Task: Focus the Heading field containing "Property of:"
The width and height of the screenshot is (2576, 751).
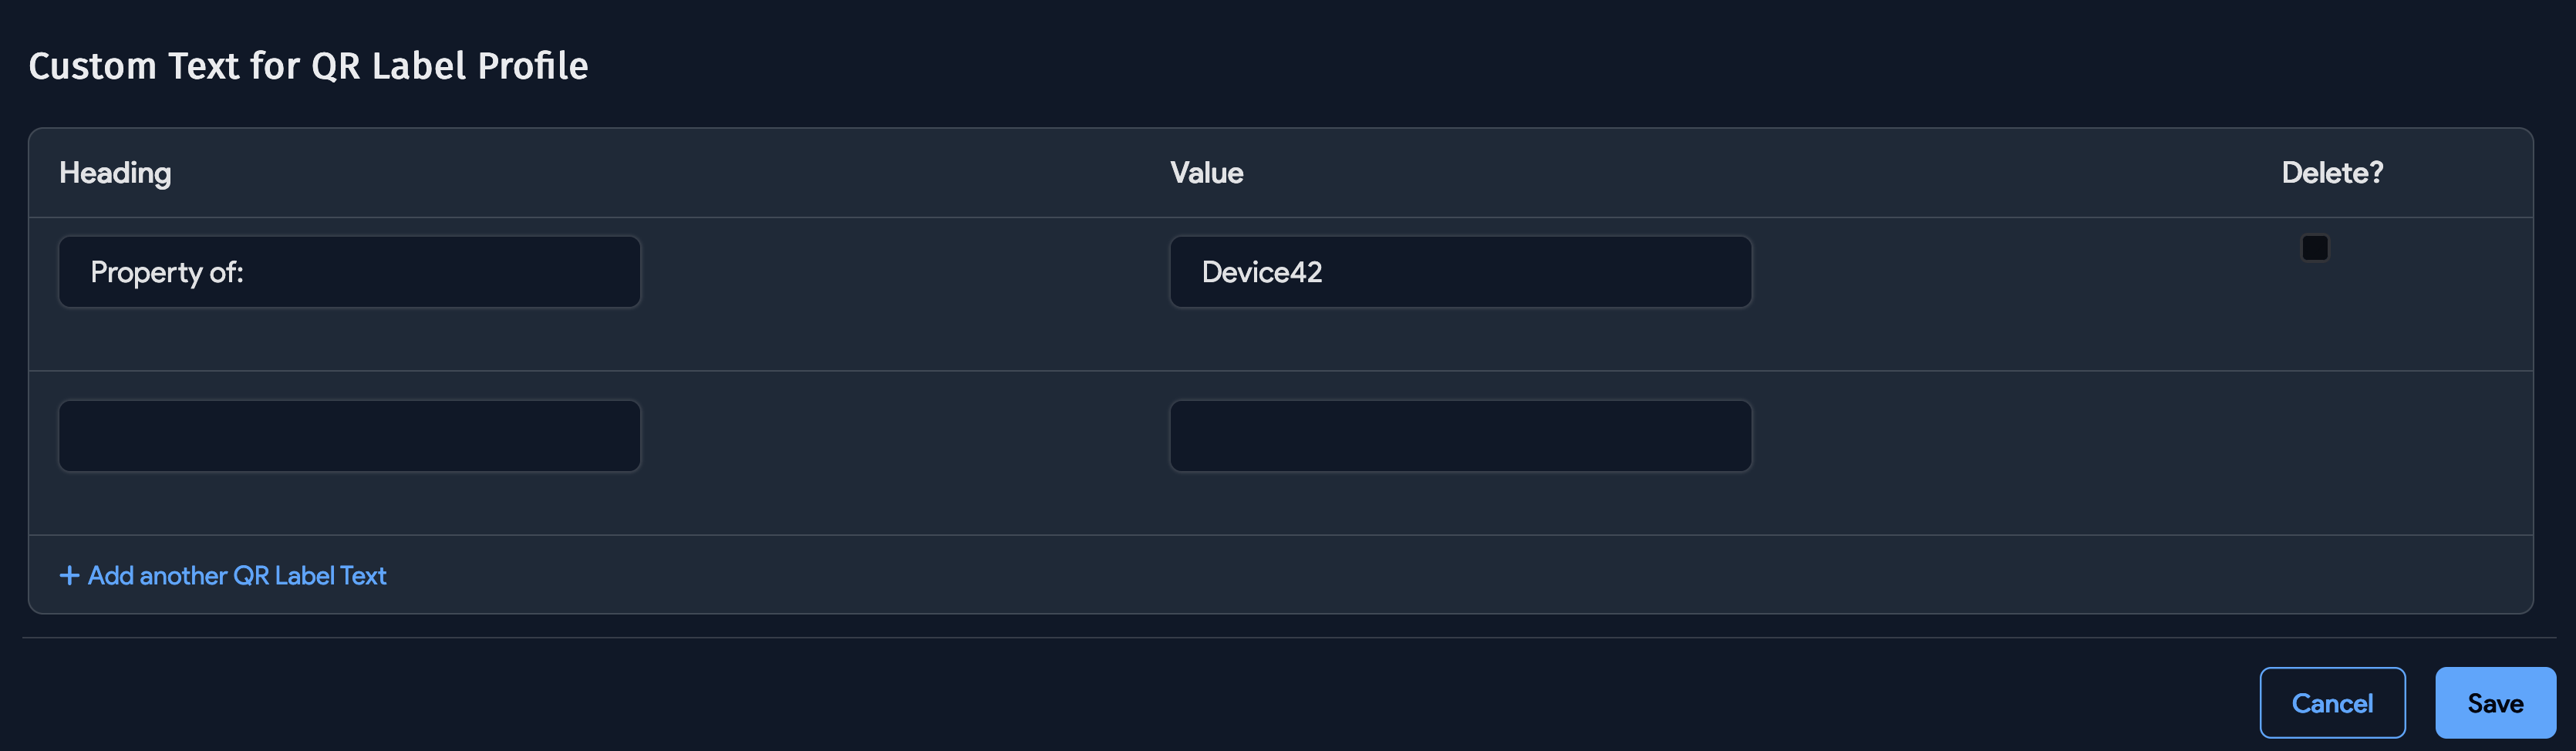Action: pyautogui.click(x=349, y=272)
